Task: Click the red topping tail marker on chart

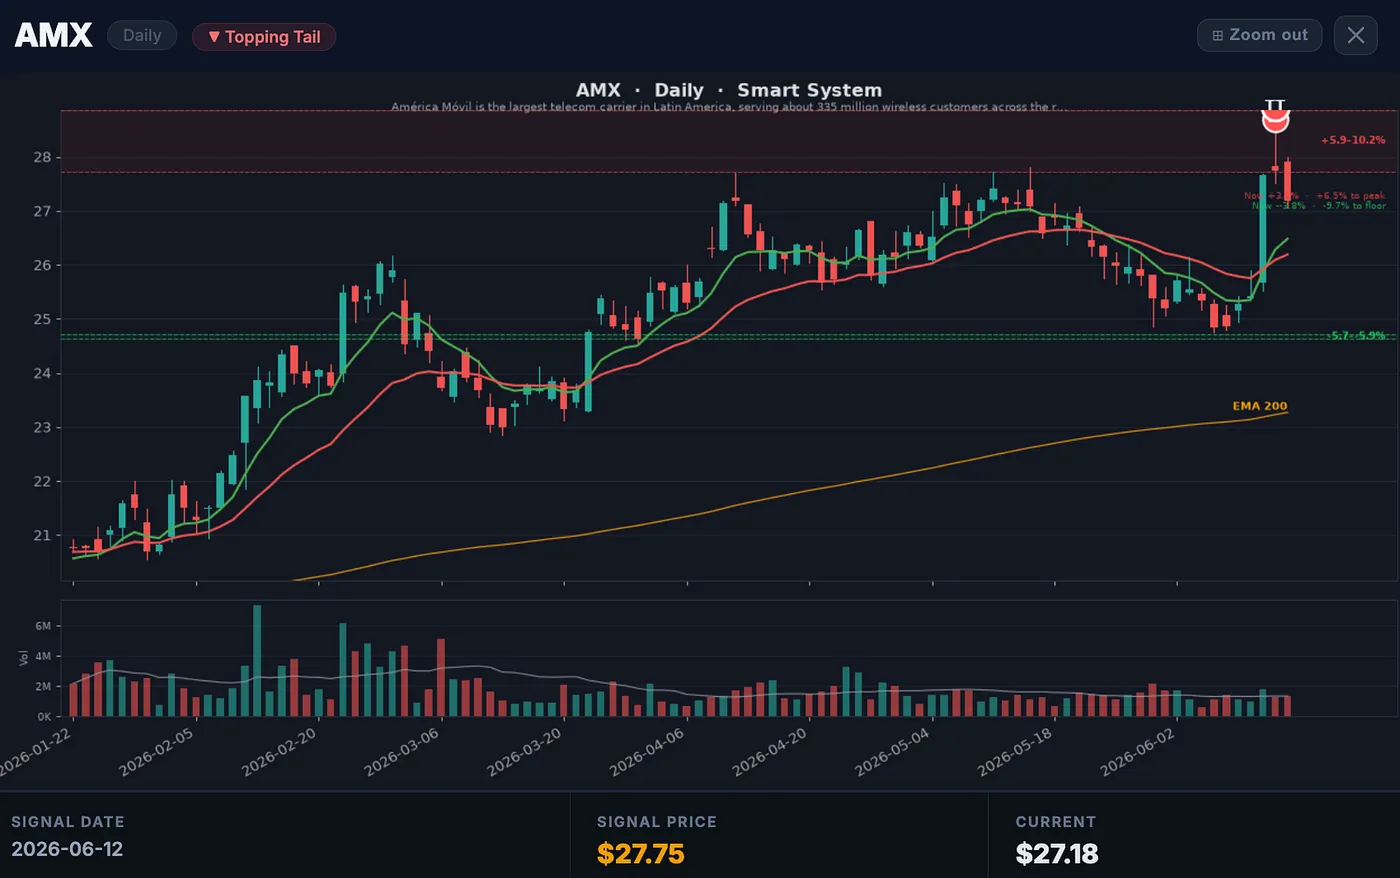Action: (1275, 119)
